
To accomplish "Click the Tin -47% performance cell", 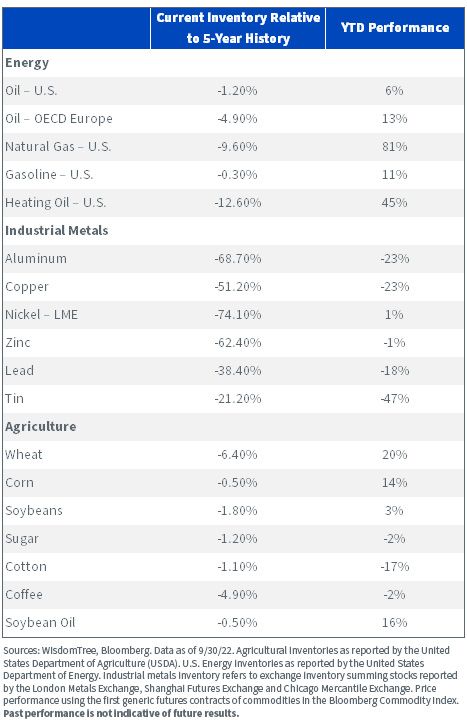I will point(394,399).
